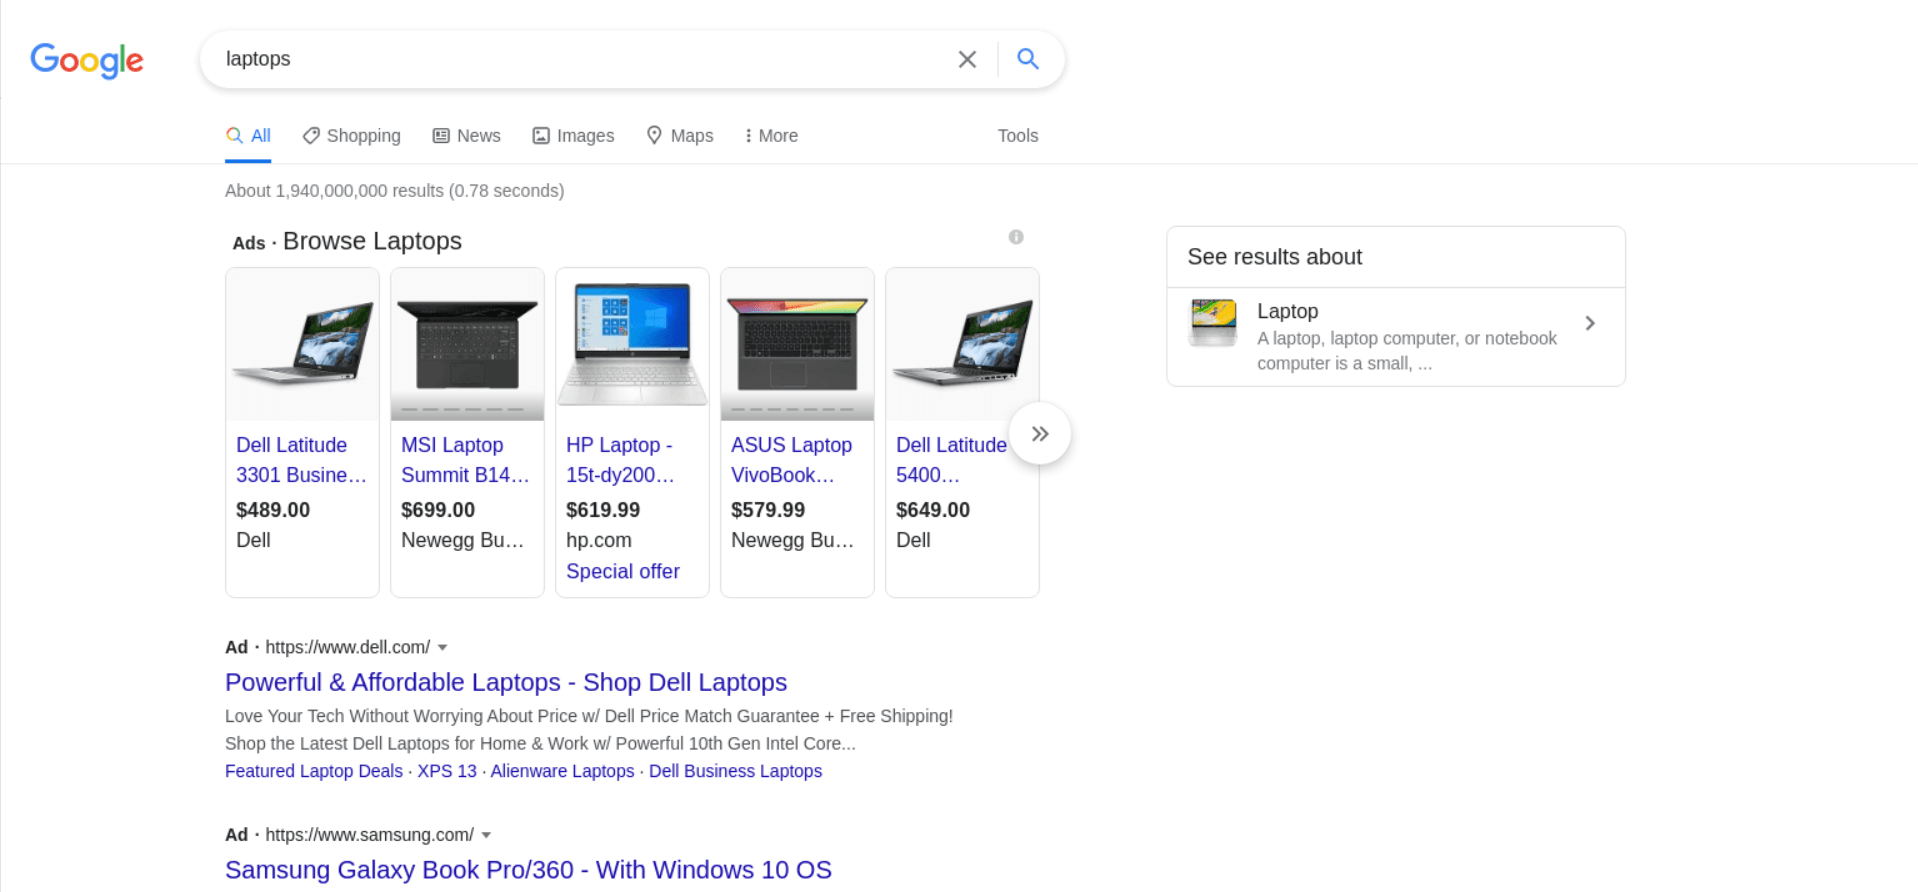
Task: Click the Google logo
Action: pos(87,60)
